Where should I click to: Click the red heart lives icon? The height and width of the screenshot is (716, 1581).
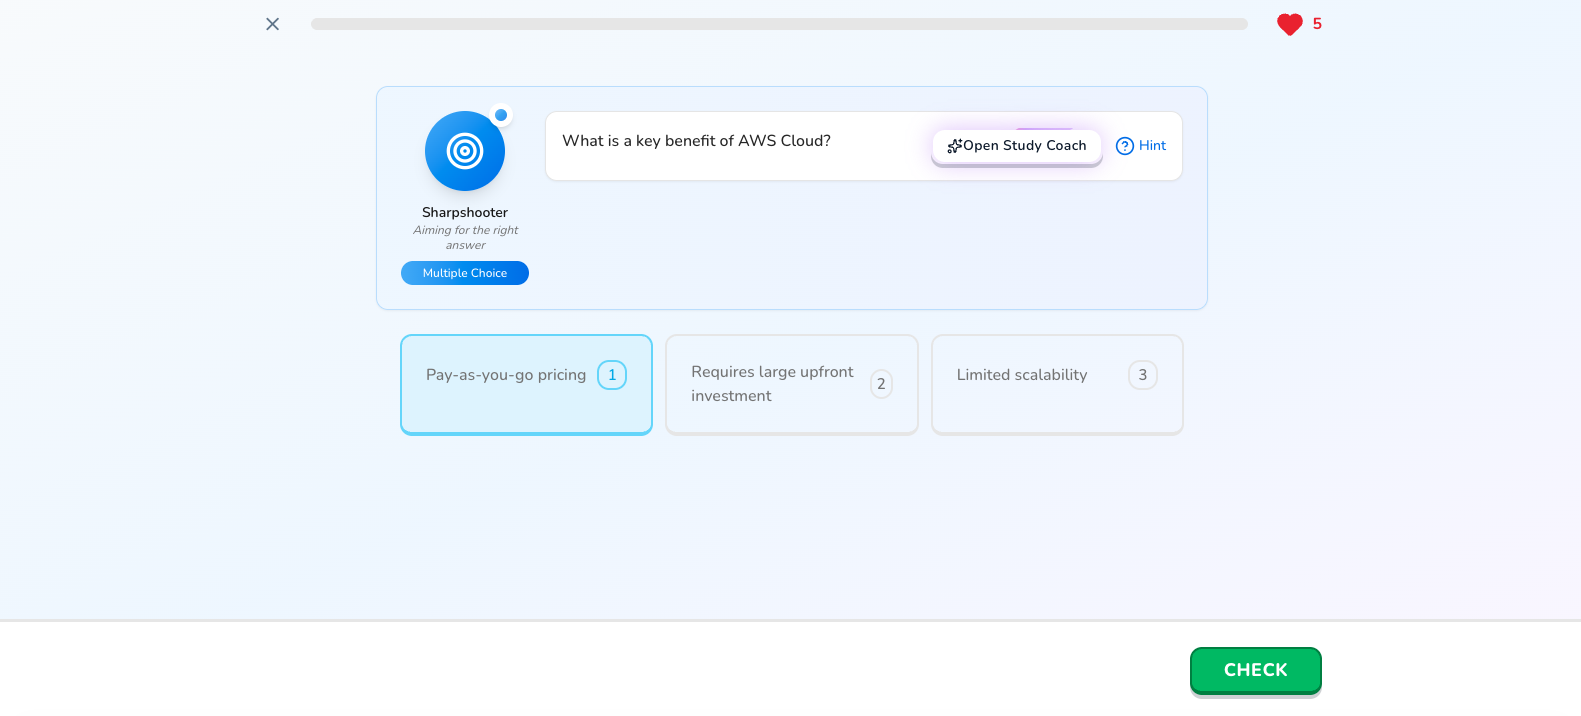(x=1290, y=24)
